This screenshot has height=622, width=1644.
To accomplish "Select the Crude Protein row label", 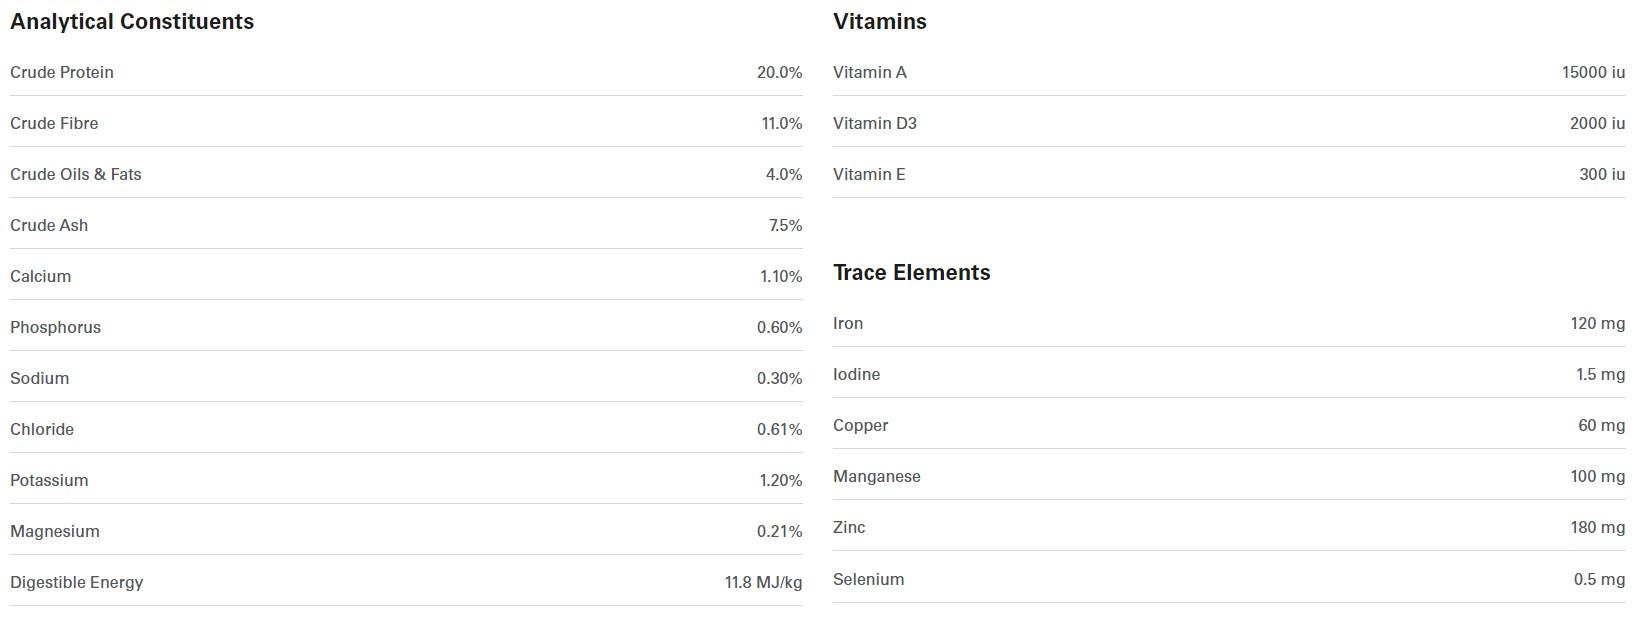I will point(62,73).
